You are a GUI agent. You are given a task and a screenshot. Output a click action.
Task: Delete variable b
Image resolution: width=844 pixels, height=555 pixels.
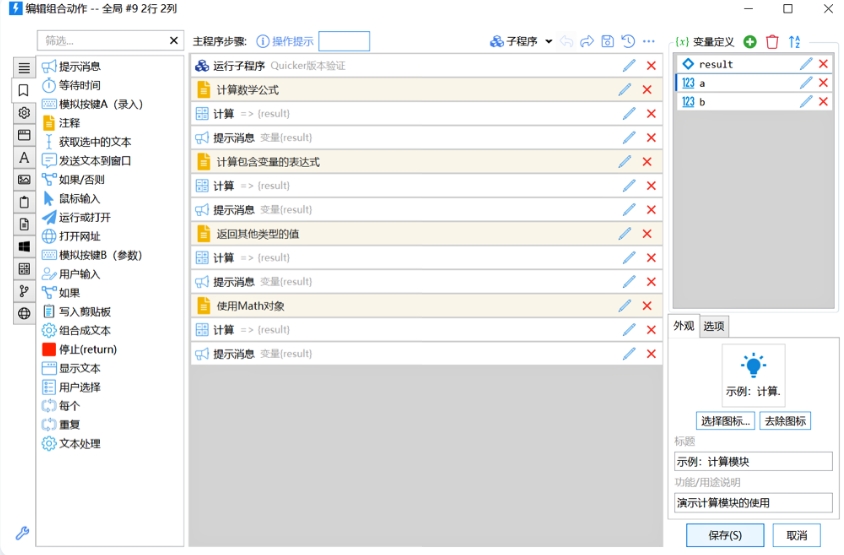(823, 102)
